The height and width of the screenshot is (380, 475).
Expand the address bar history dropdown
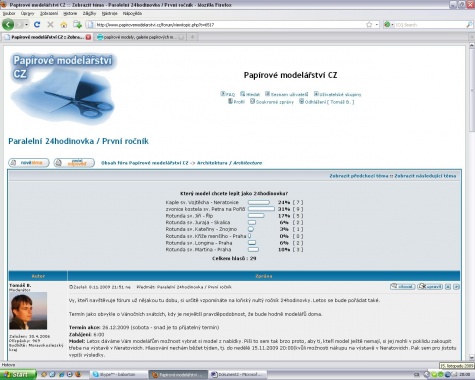pyautogui.click(x=377, y=25)
